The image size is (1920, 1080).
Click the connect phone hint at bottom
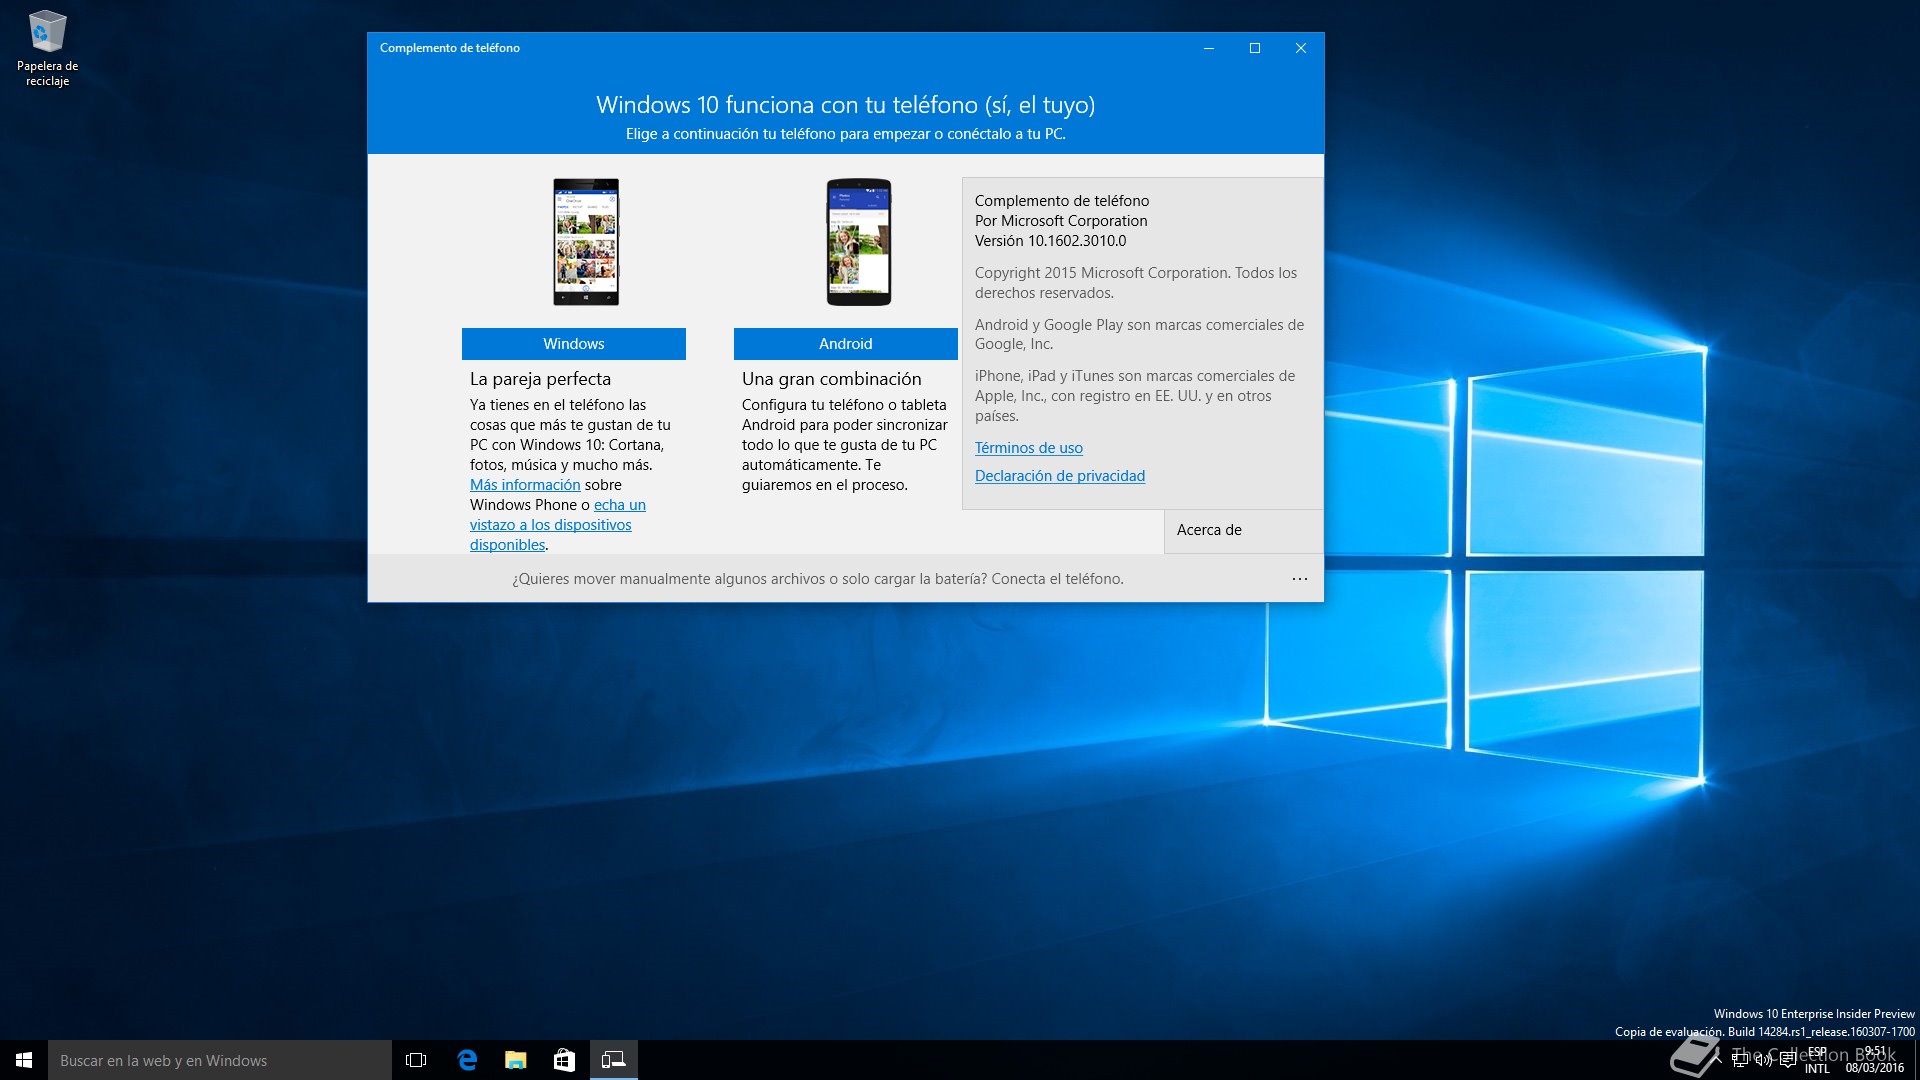[x=818, y=579]
